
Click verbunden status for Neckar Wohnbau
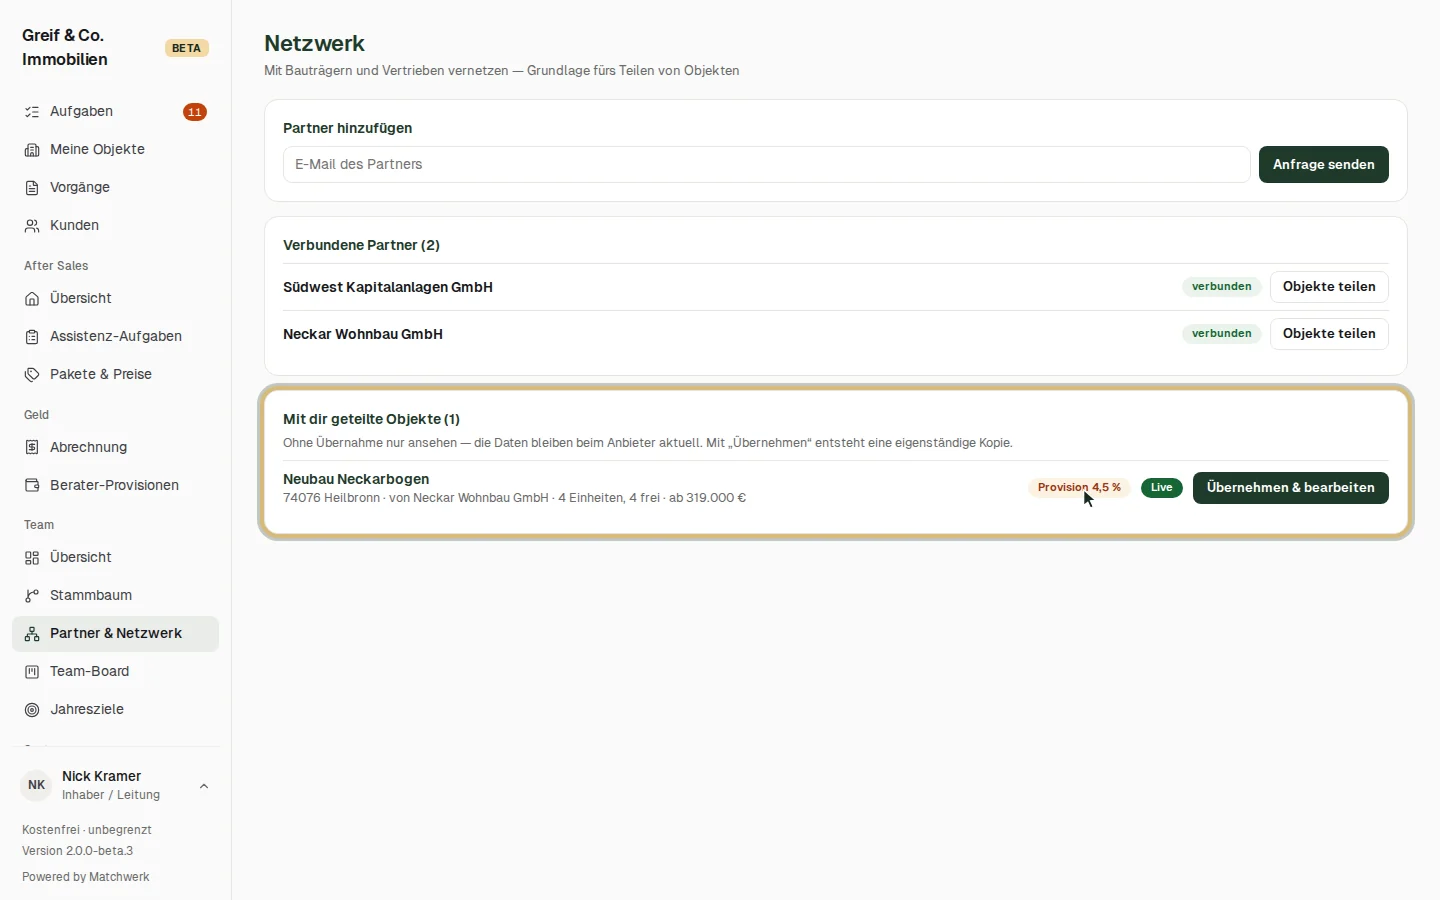coord(1221,334)
